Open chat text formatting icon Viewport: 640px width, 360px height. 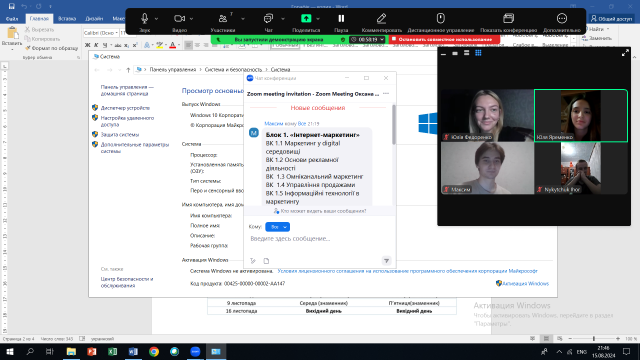pos(253,261)
